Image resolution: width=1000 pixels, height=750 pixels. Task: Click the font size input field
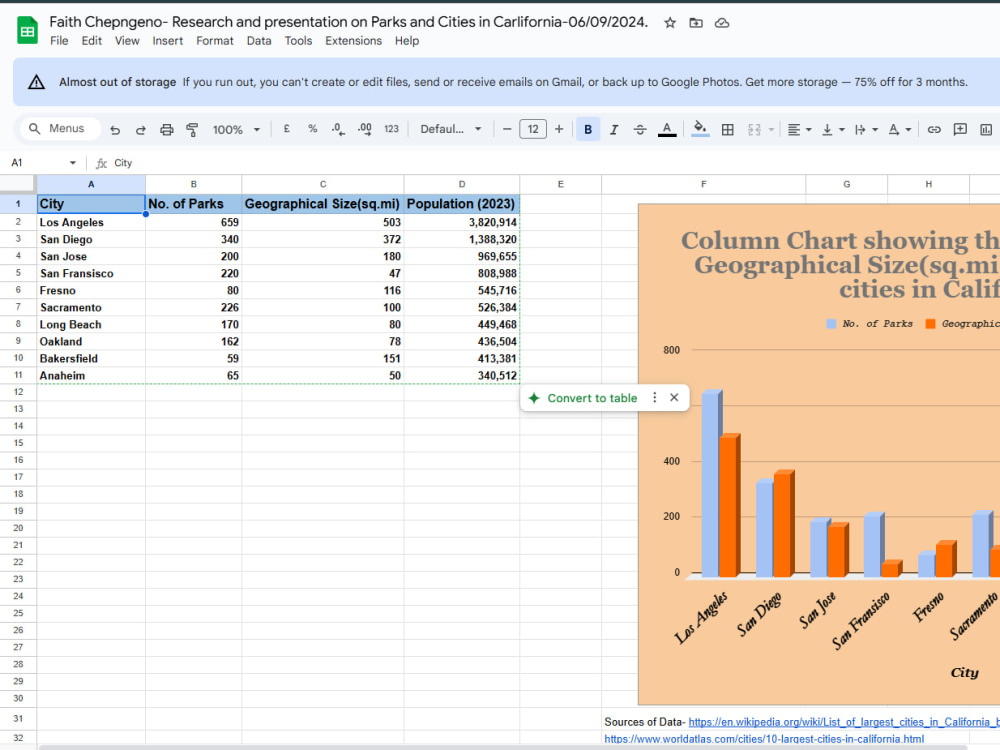click(x=533, y=129)
